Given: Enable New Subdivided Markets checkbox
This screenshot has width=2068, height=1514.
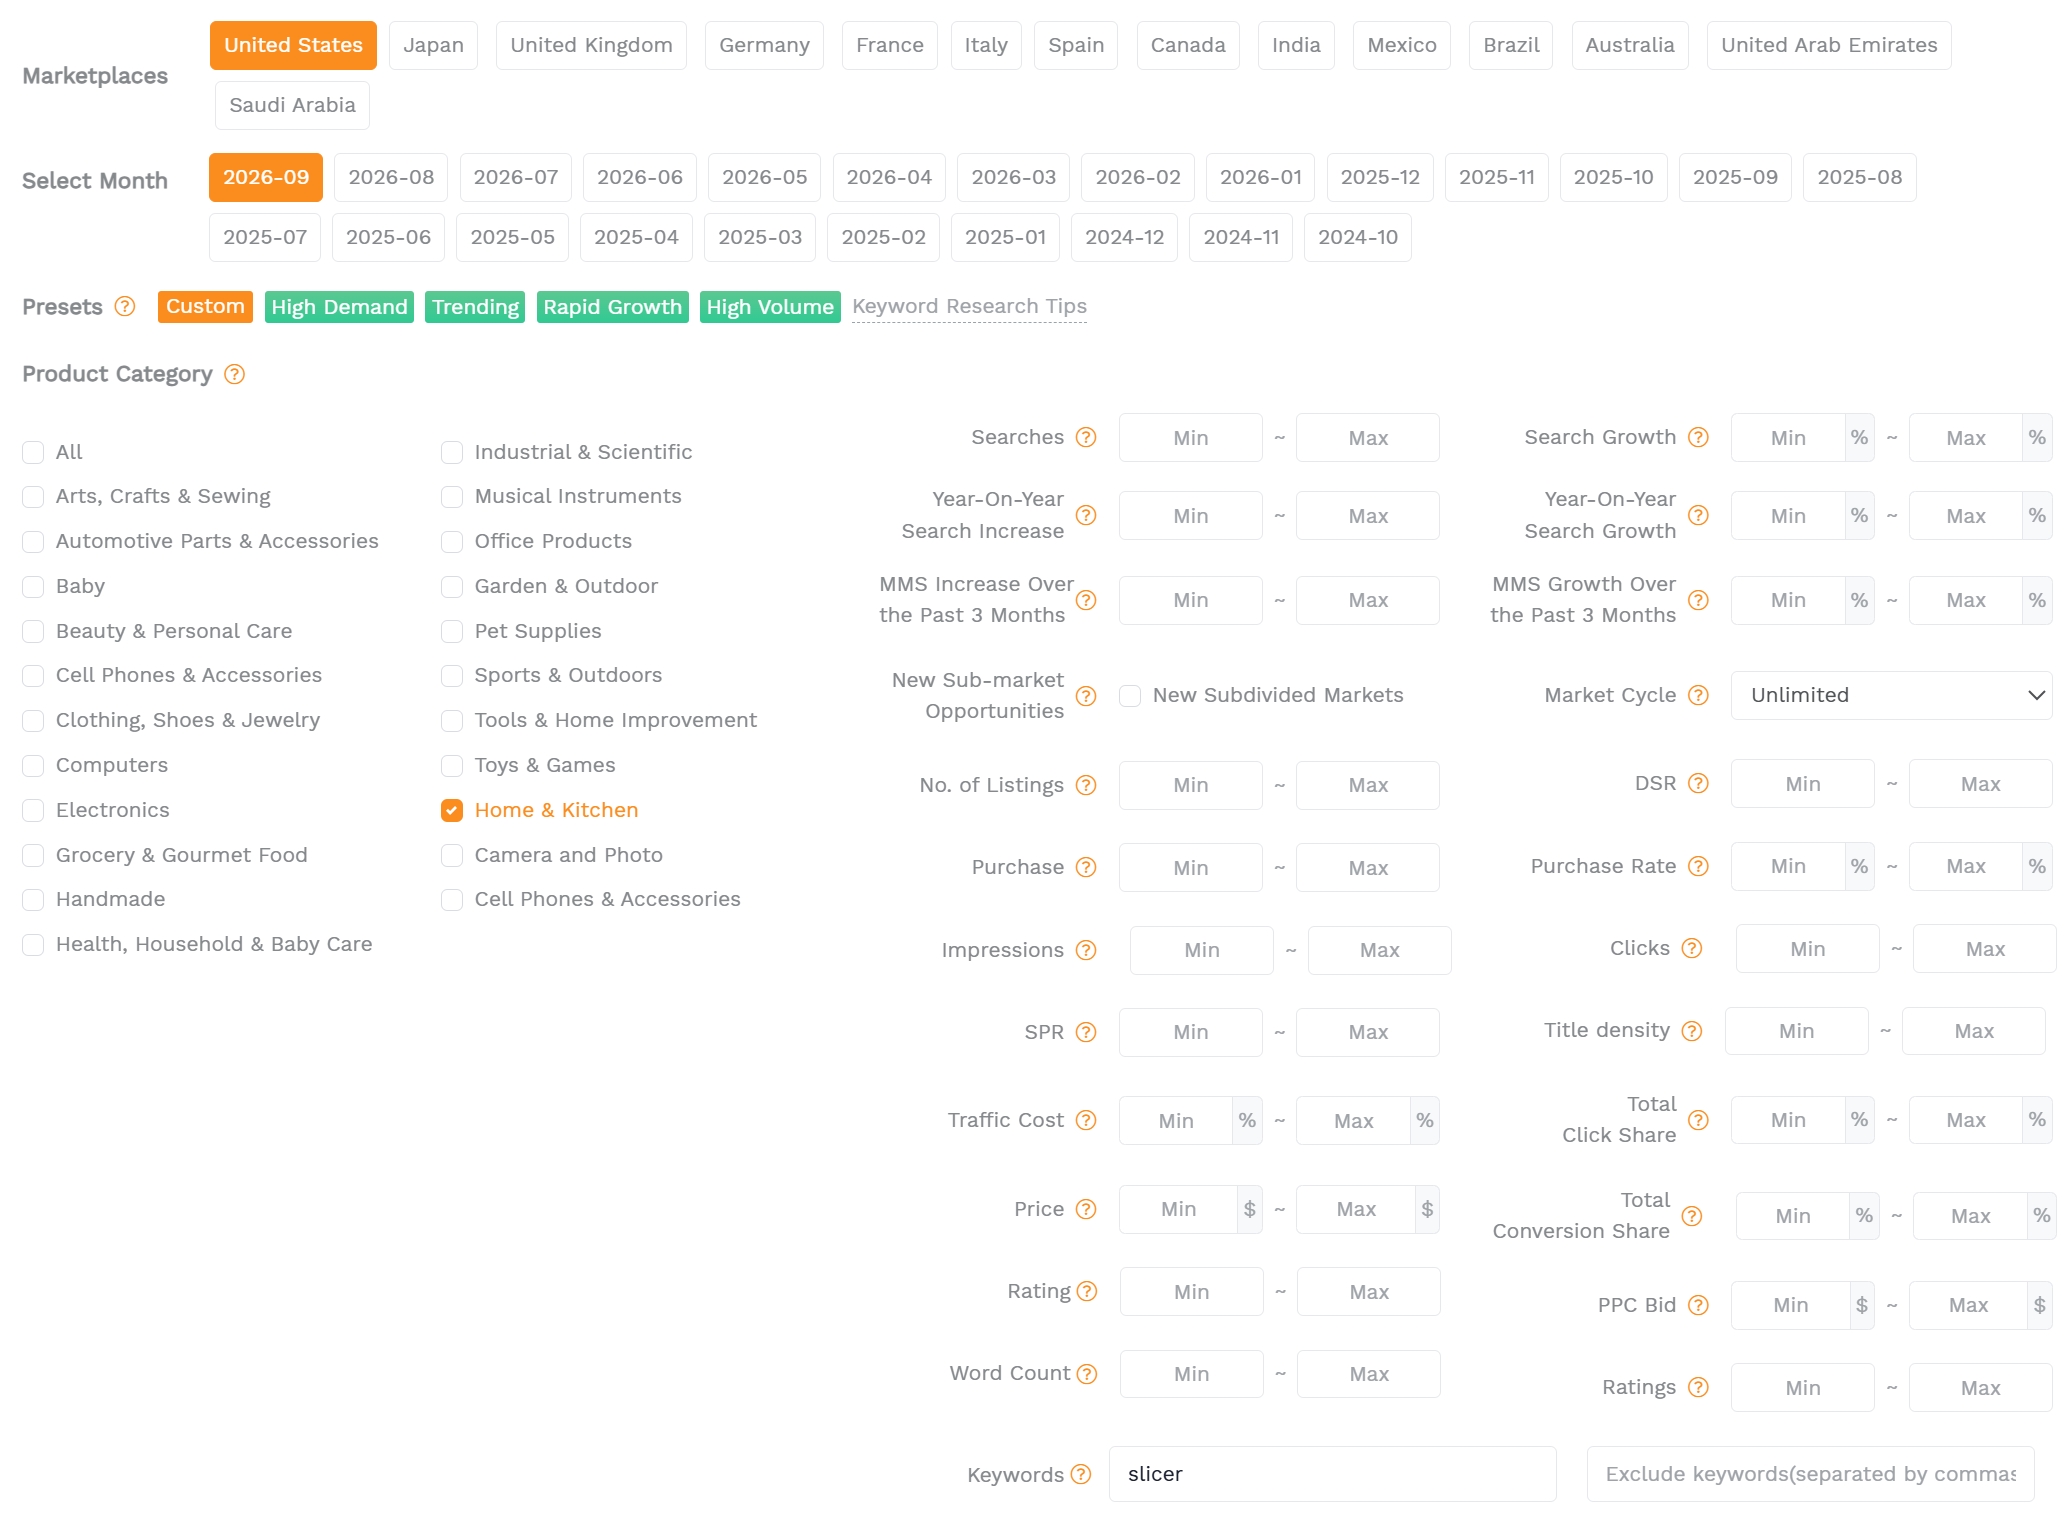Looking at the screenshot, I should click(1130, 696).
